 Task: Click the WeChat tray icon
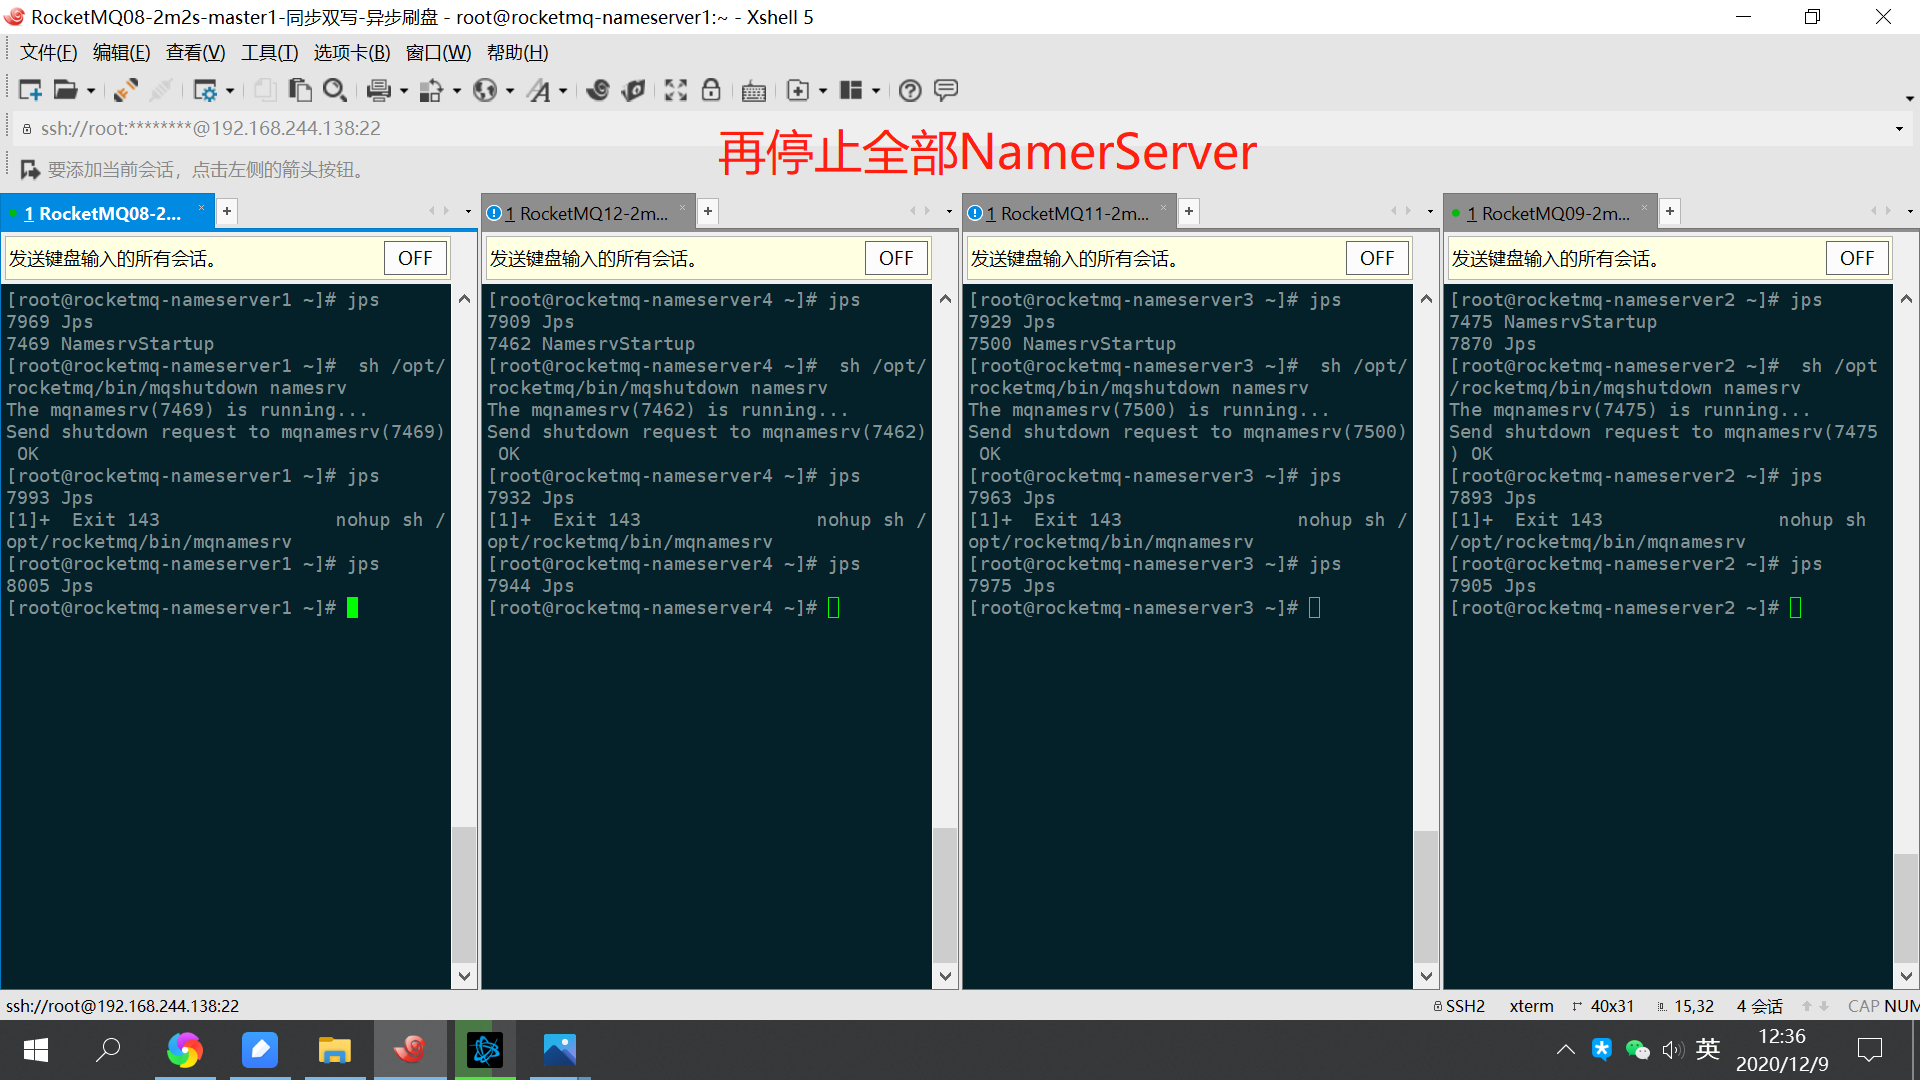[x=1637, y=1049]
